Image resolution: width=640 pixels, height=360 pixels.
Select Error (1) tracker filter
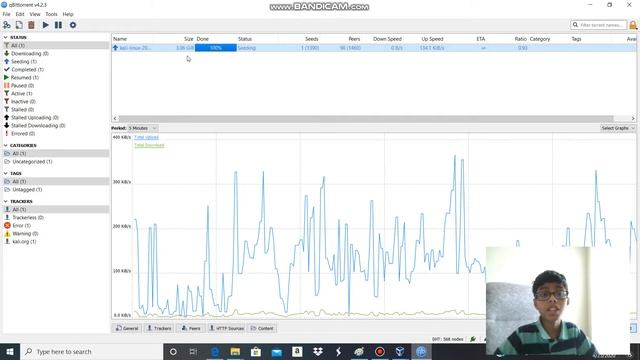[x=21, y=226]
